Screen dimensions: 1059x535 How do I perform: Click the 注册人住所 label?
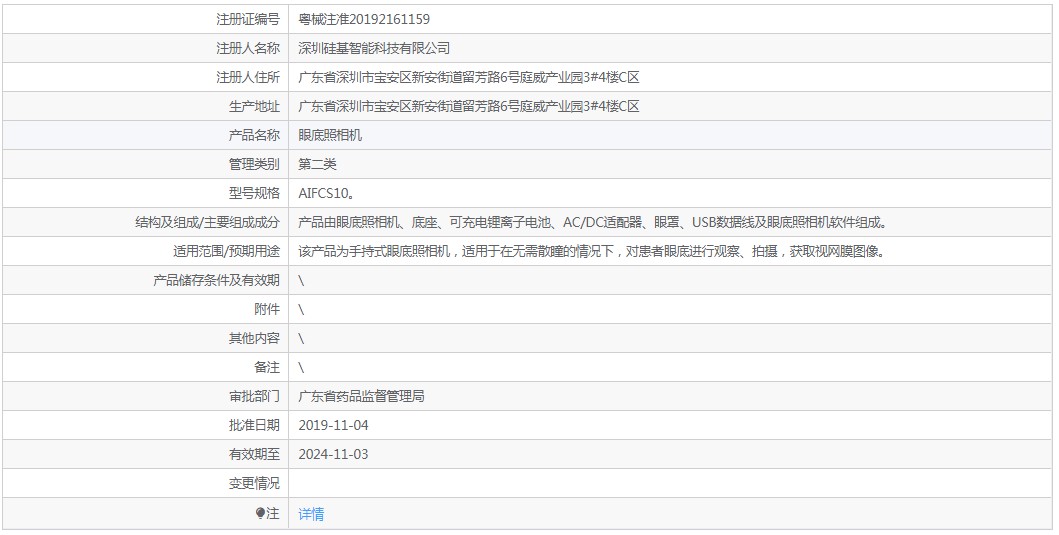(x=248, y=78)
